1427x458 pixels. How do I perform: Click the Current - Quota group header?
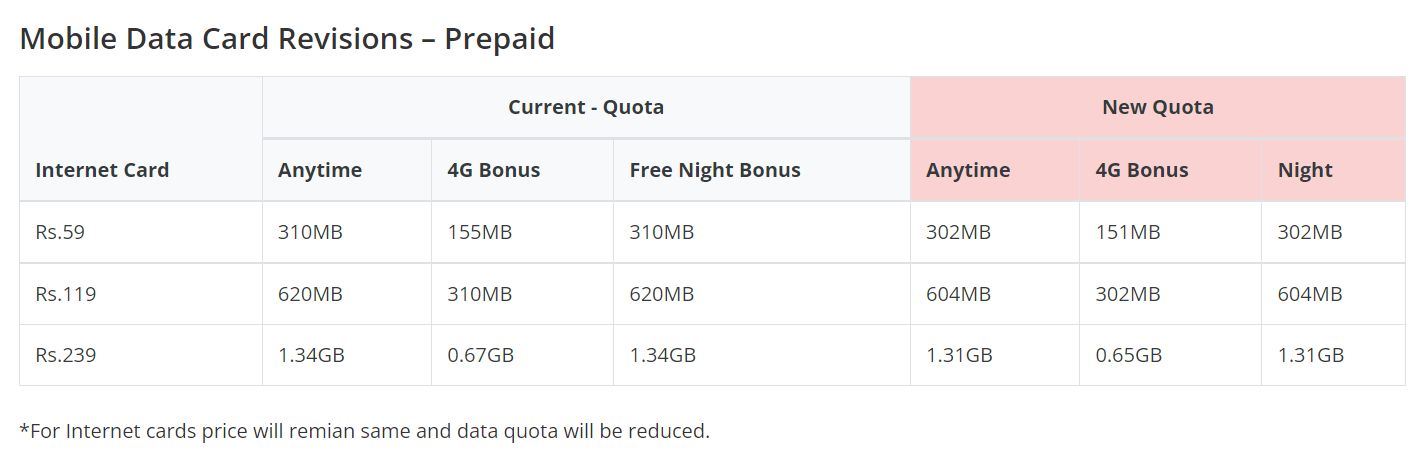[585, 107]
